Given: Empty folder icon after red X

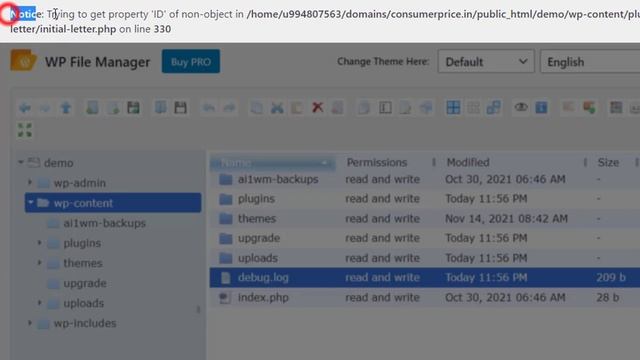Looking at the screenshot, I should [337, 108].
